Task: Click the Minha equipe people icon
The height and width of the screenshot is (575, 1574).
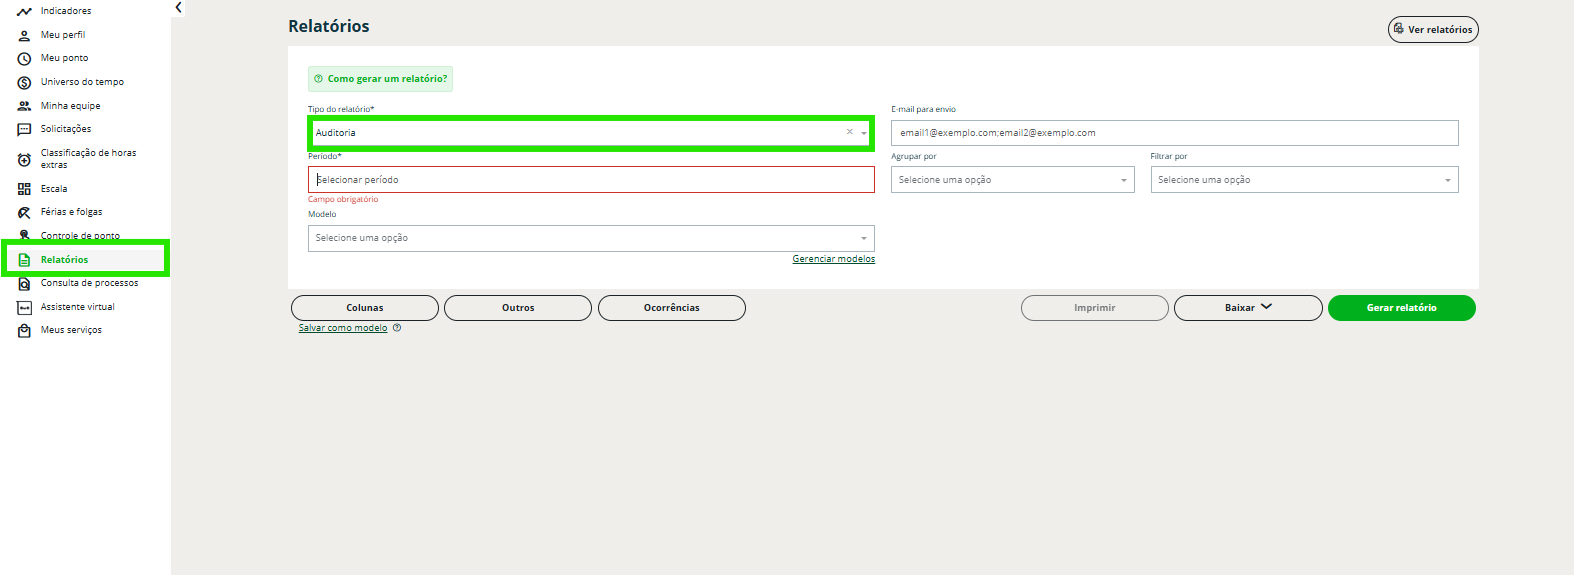Action: (x=24, y=106)
